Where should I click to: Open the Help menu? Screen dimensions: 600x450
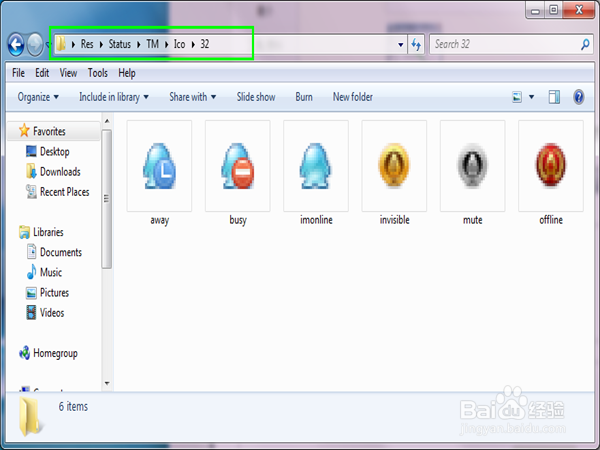pos(127,73)
